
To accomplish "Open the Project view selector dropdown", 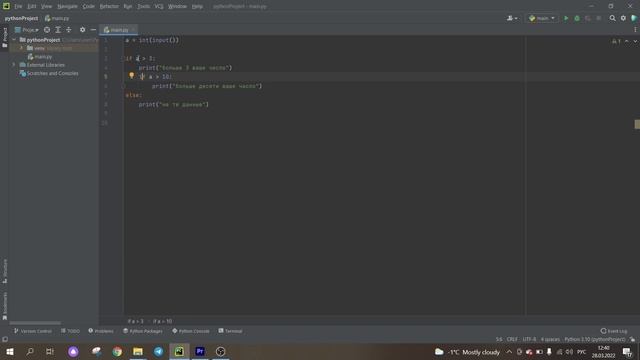I will [x=27, y=30].
